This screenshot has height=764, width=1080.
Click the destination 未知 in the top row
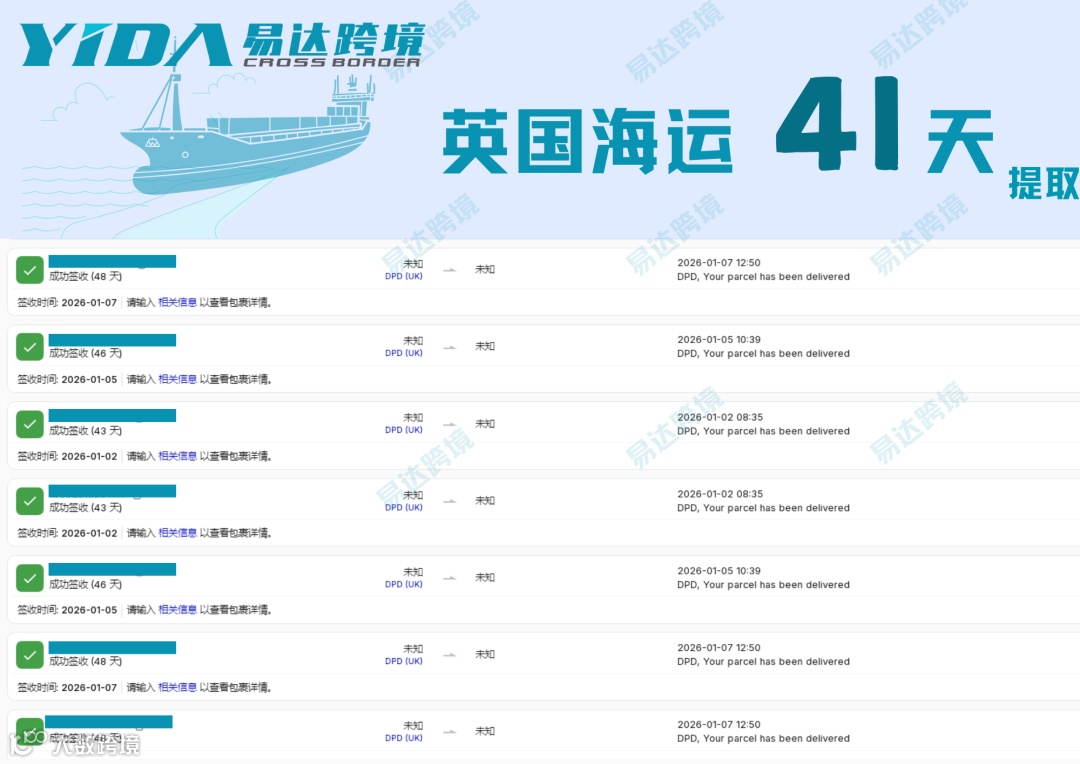(485, 269)
